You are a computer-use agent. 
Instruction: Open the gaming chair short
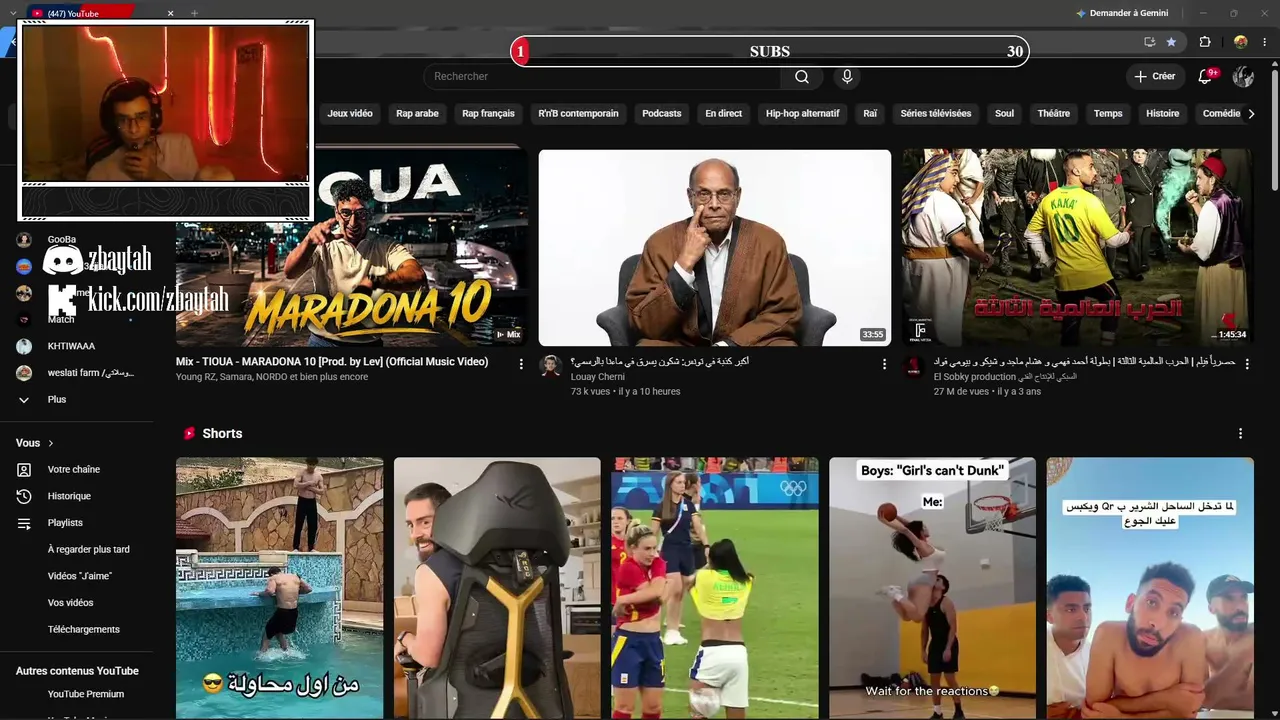pyautogui.click(x=497, y=588)
